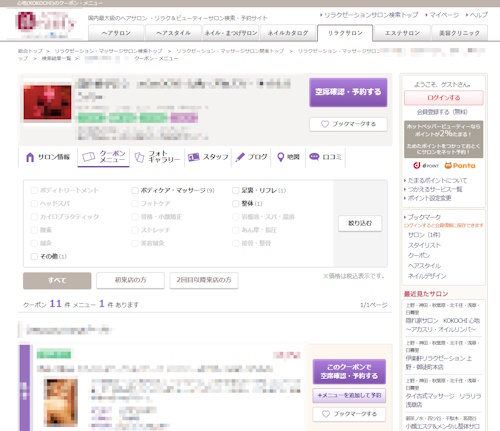Click the site logo
This screenshot has height=431, width=500.
(x=46, y=25)
